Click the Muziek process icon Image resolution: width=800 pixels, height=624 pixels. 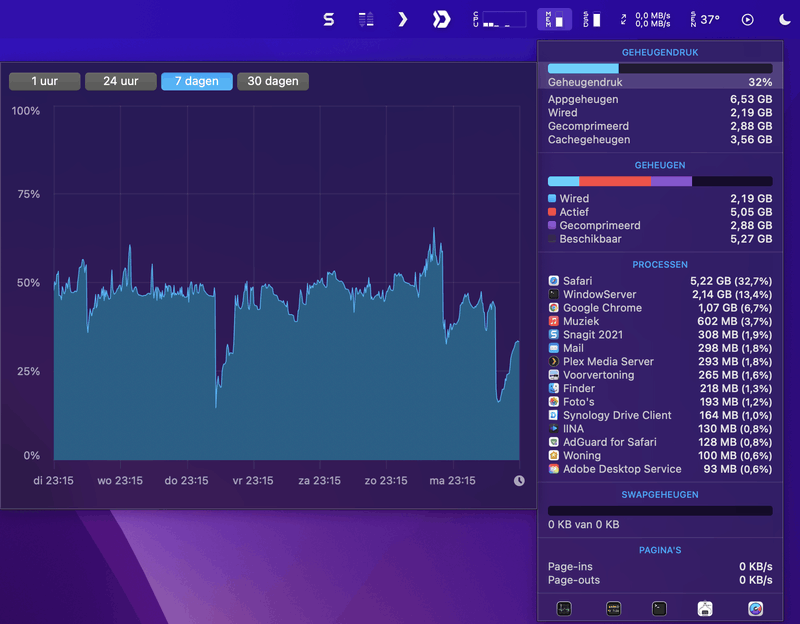[554, 321]
